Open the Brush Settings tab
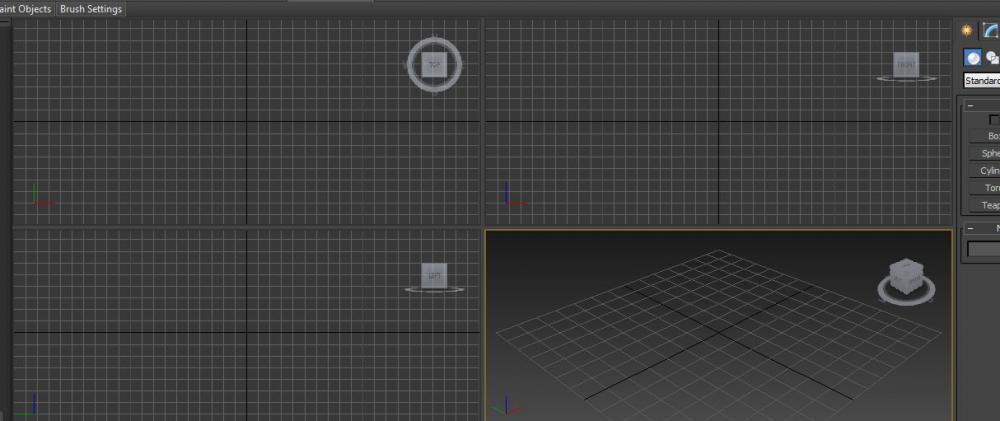The width and height of the screenshot is (1000, 421). point(91,10)
